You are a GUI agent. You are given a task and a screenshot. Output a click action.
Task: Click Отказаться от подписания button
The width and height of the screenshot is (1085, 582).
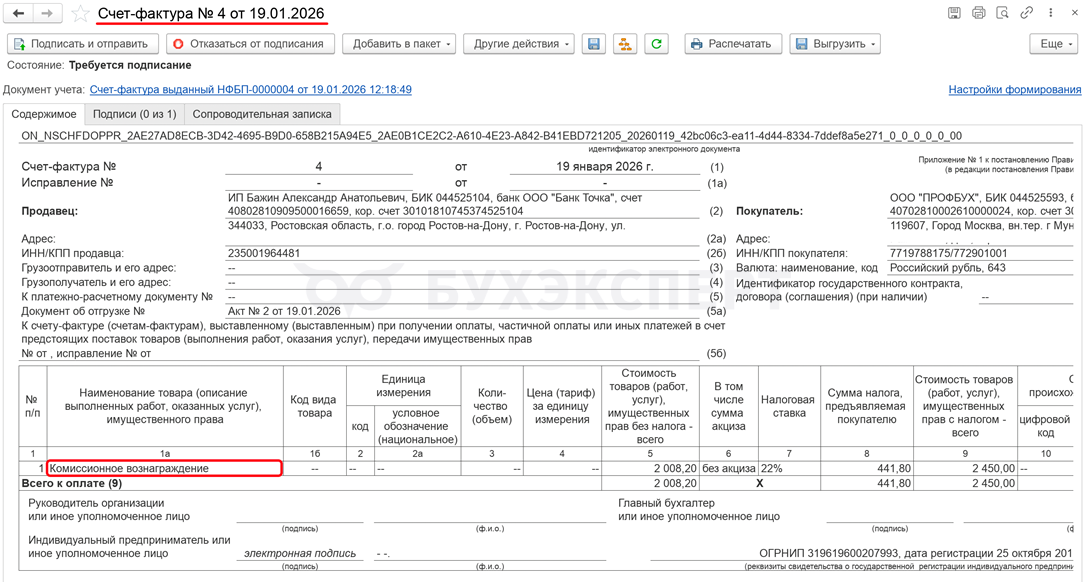pyautogui.click(x=250, y=44)
